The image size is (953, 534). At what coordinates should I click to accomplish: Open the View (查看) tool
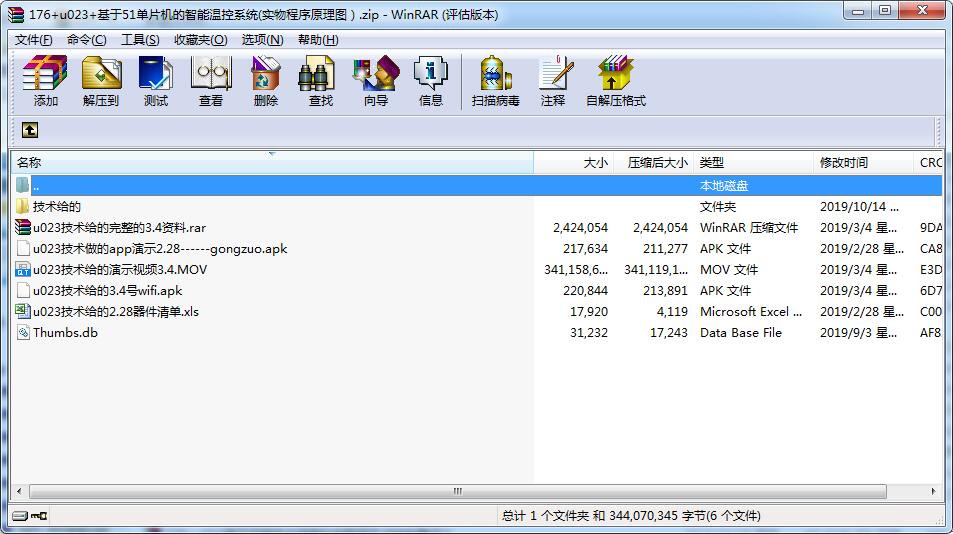point(211,81)
